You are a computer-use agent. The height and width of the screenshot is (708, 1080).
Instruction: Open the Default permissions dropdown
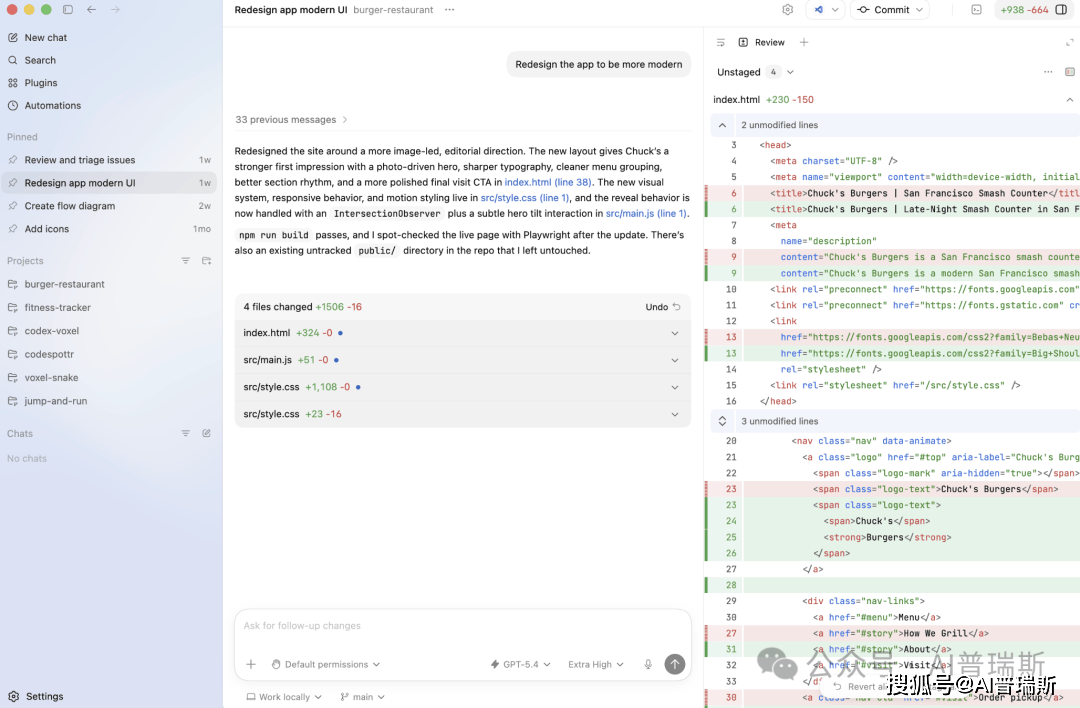(325, 664)
